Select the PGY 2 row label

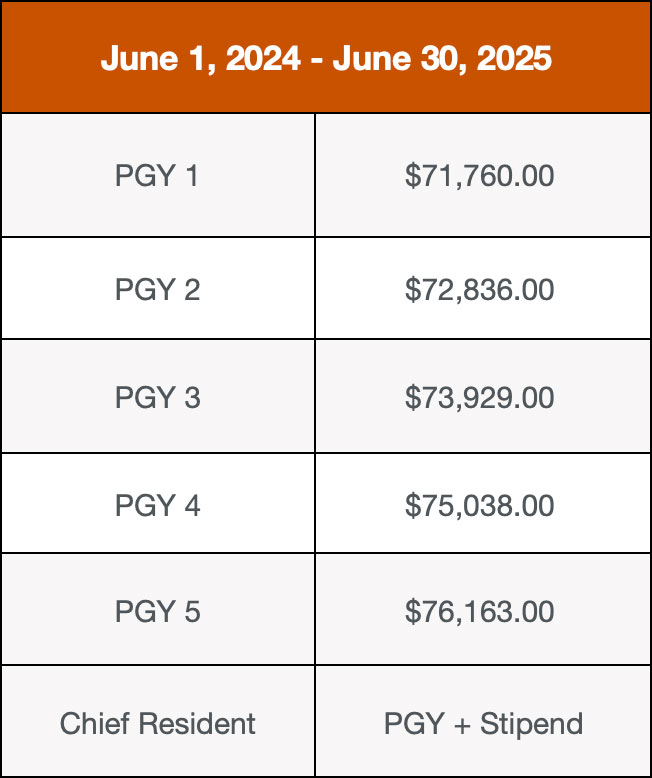[x=157, y=290]
